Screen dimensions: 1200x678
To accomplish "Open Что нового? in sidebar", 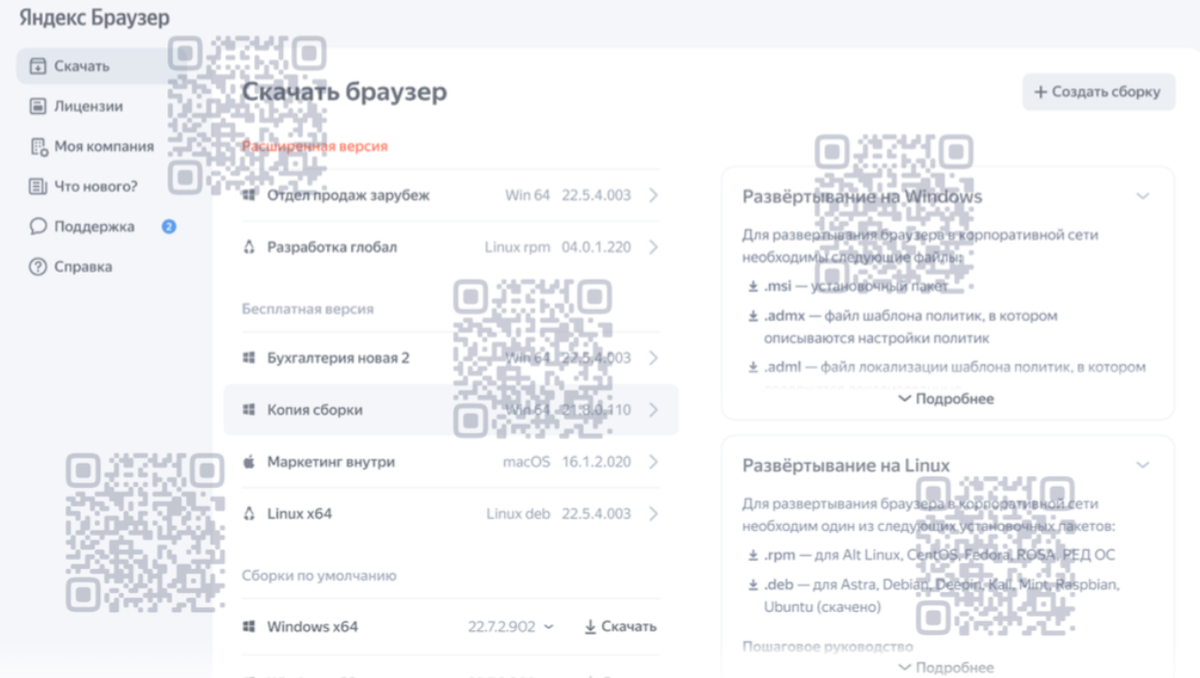I will click(94, 186).
